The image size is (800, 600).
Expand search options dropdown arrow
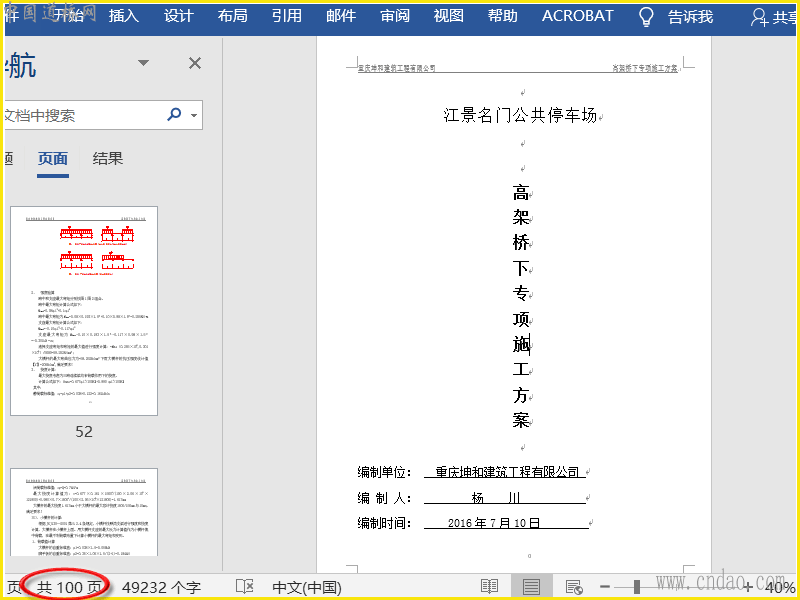(194, 115)
